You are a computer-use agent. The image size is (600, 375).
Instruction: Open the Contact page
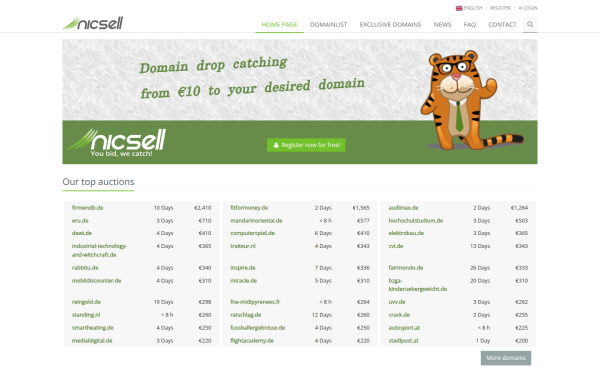point(502,24)
